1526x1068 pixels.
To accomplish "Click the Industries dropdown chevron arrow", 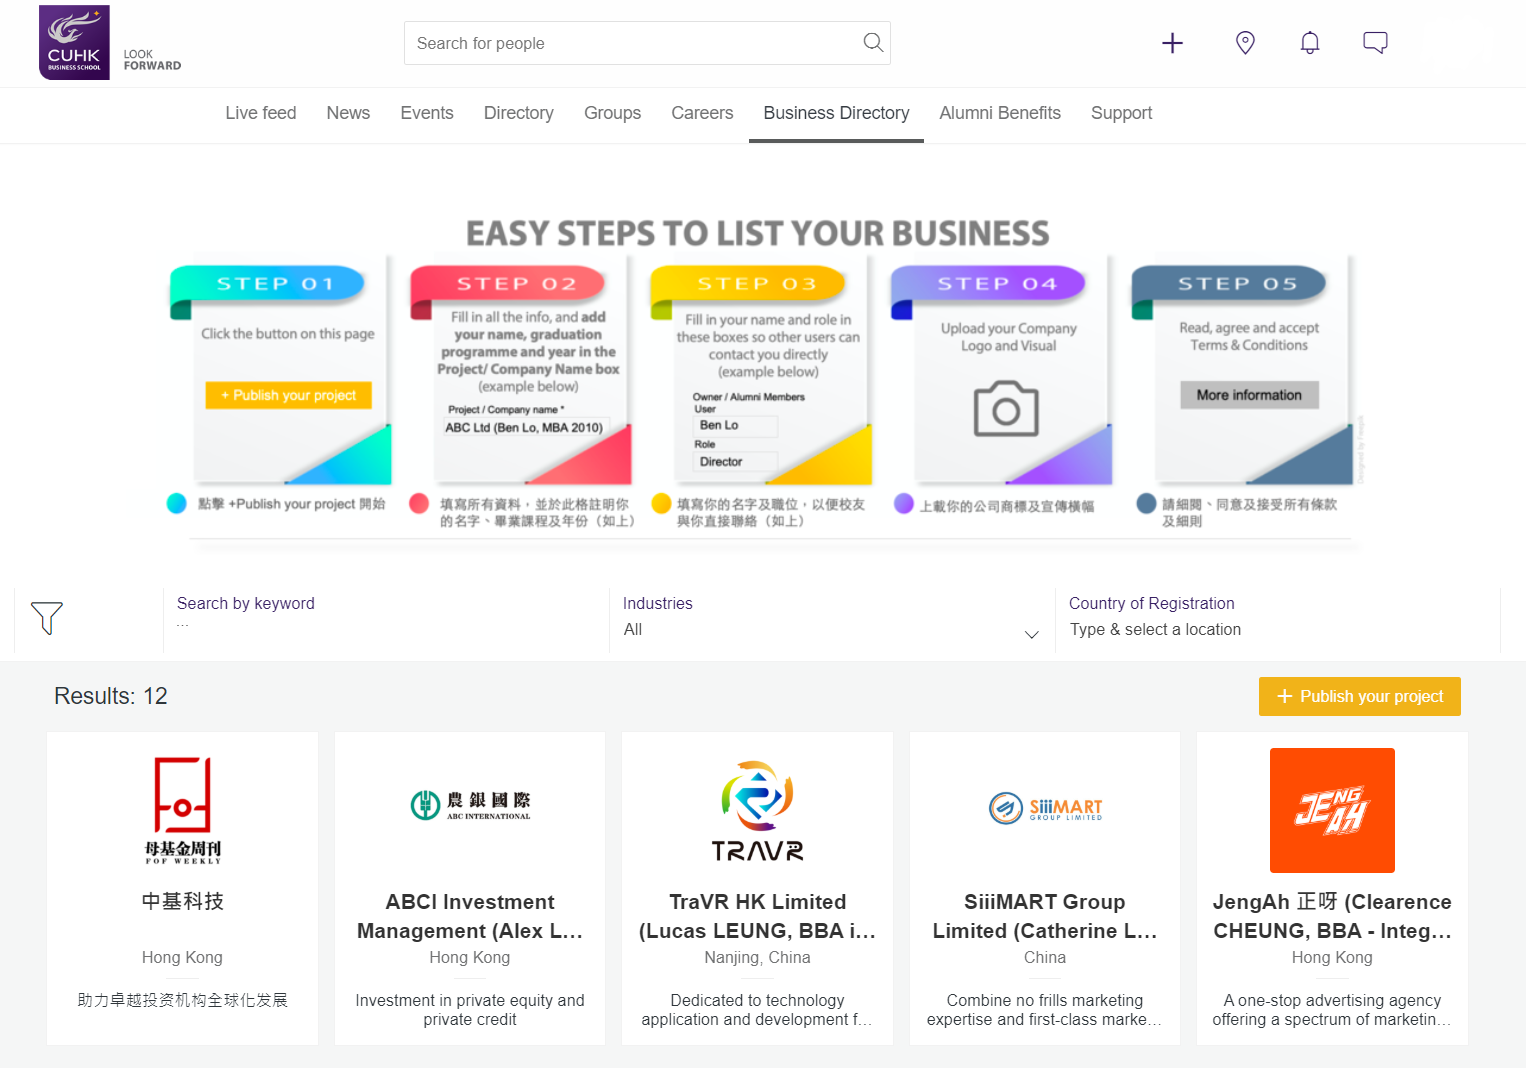I will pos(1032,635).
